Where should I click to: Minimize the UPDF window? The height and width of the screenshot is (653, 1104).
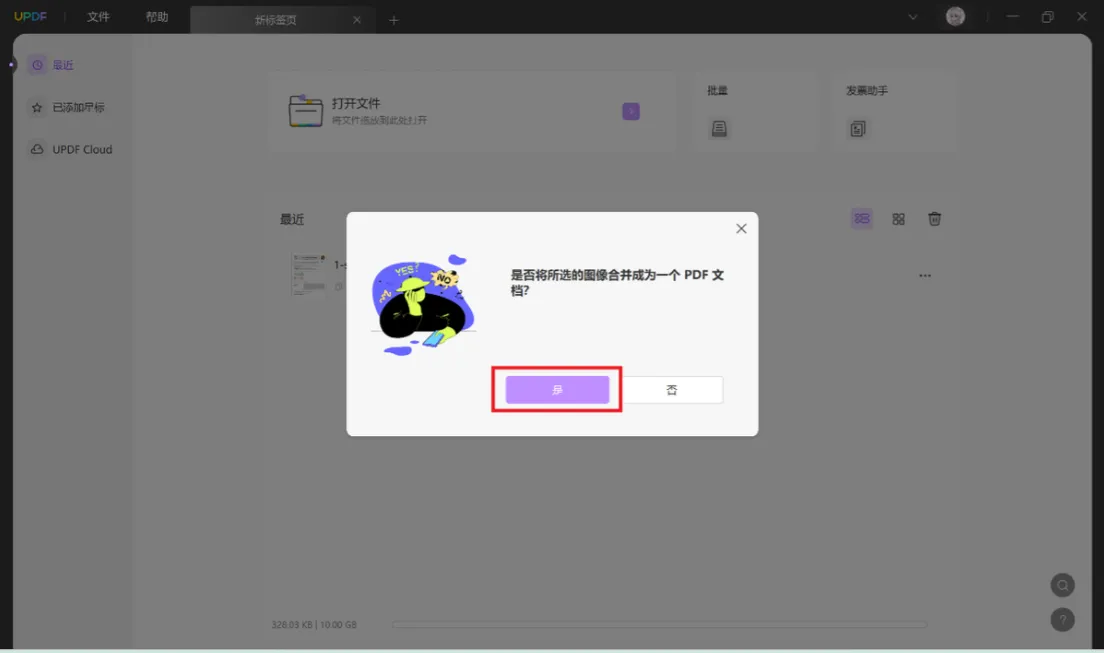point(1012,16)
